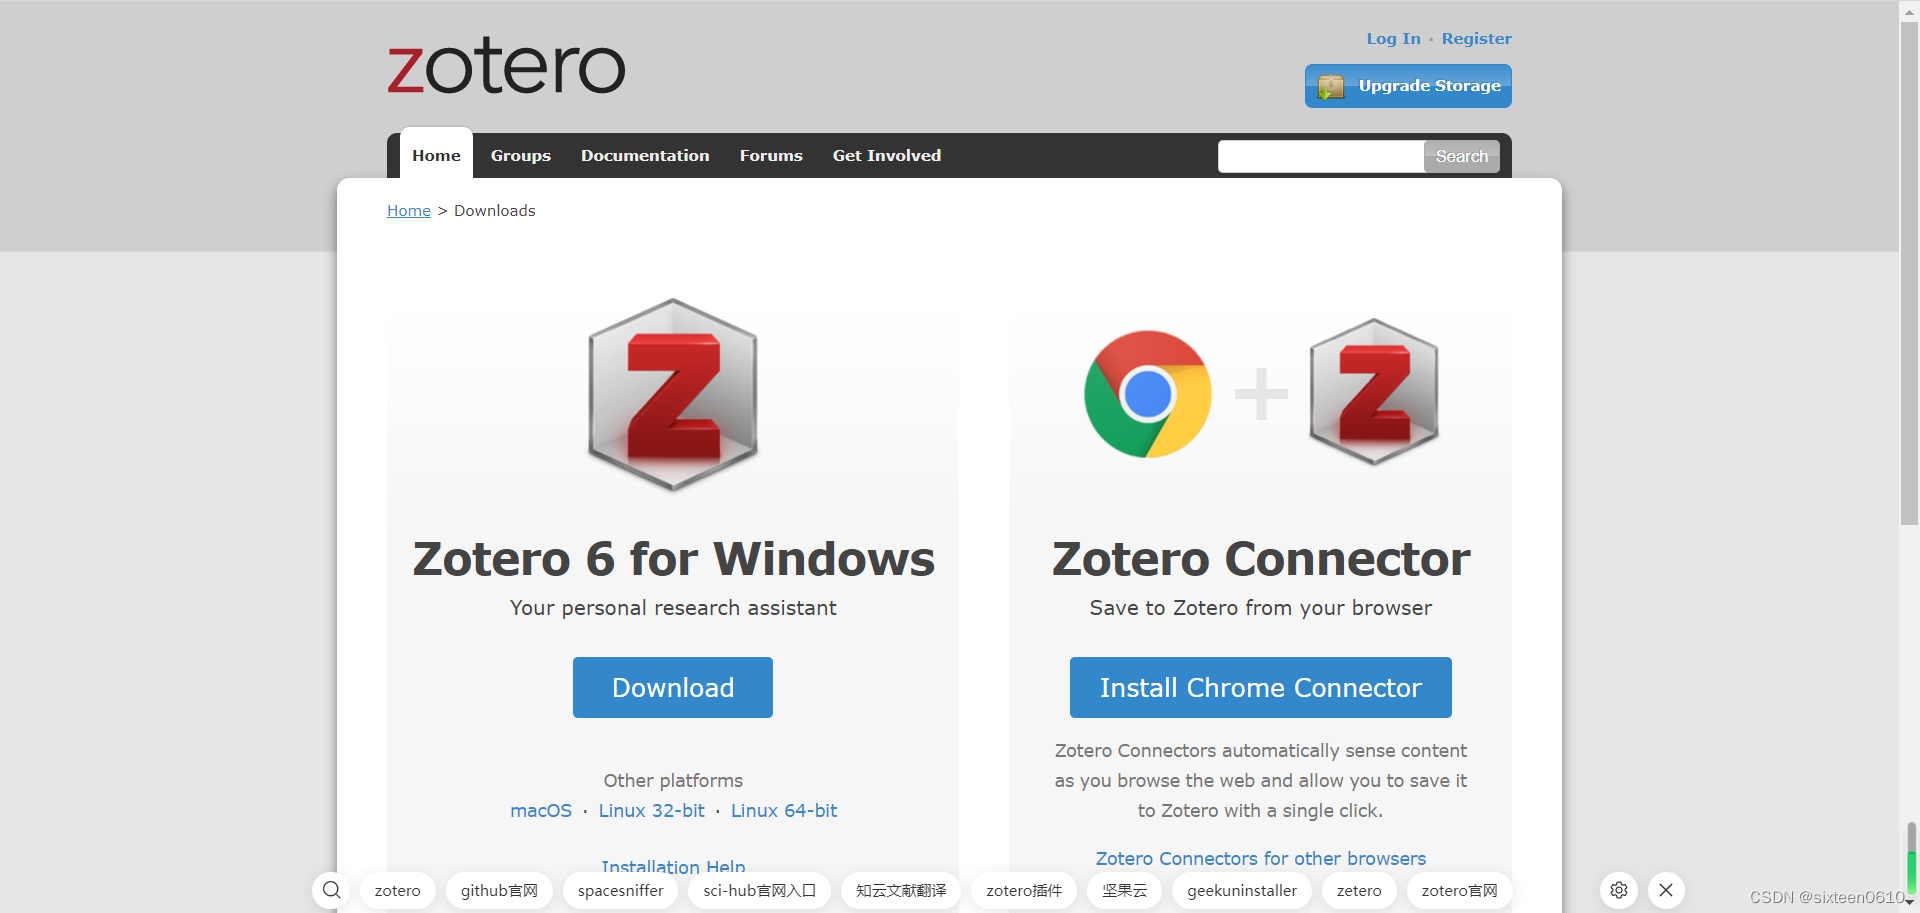Click inside the search input field
Screen dimensions: 1920x913
tap(1320, 156)
